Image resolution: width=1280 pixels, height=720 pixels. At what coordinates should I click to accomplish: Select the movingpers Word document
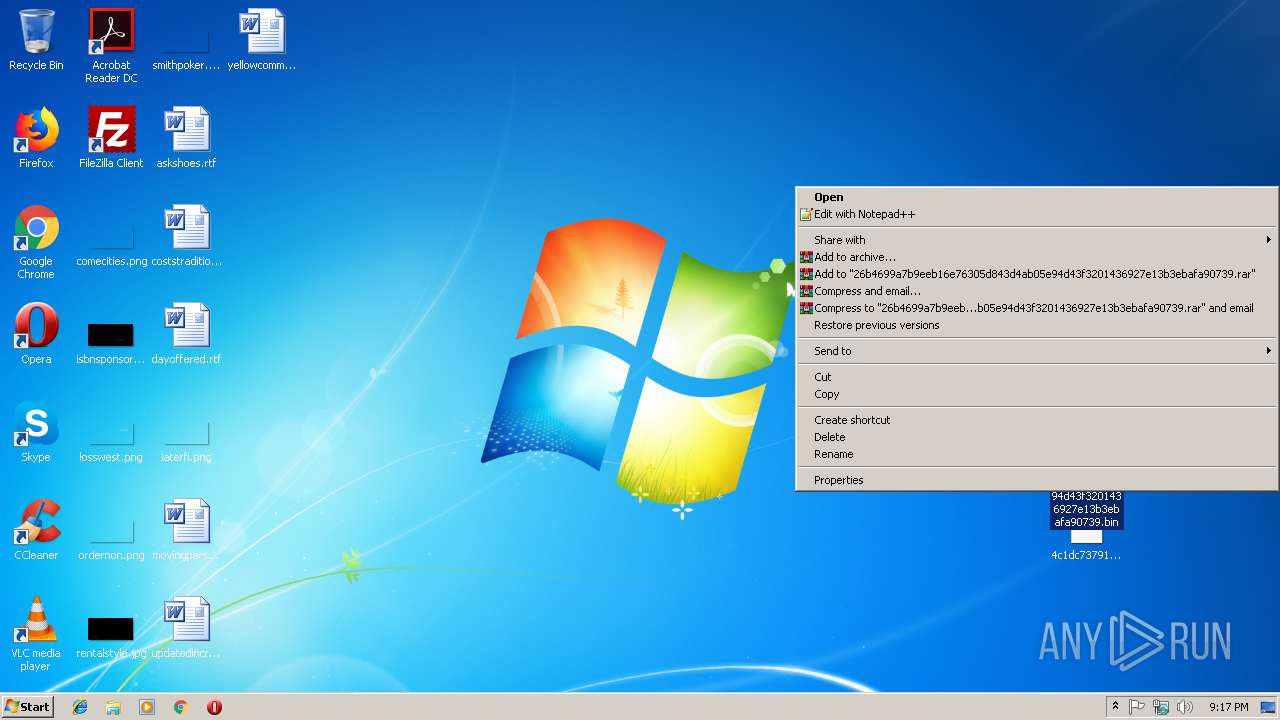click(x=186, y=530)
